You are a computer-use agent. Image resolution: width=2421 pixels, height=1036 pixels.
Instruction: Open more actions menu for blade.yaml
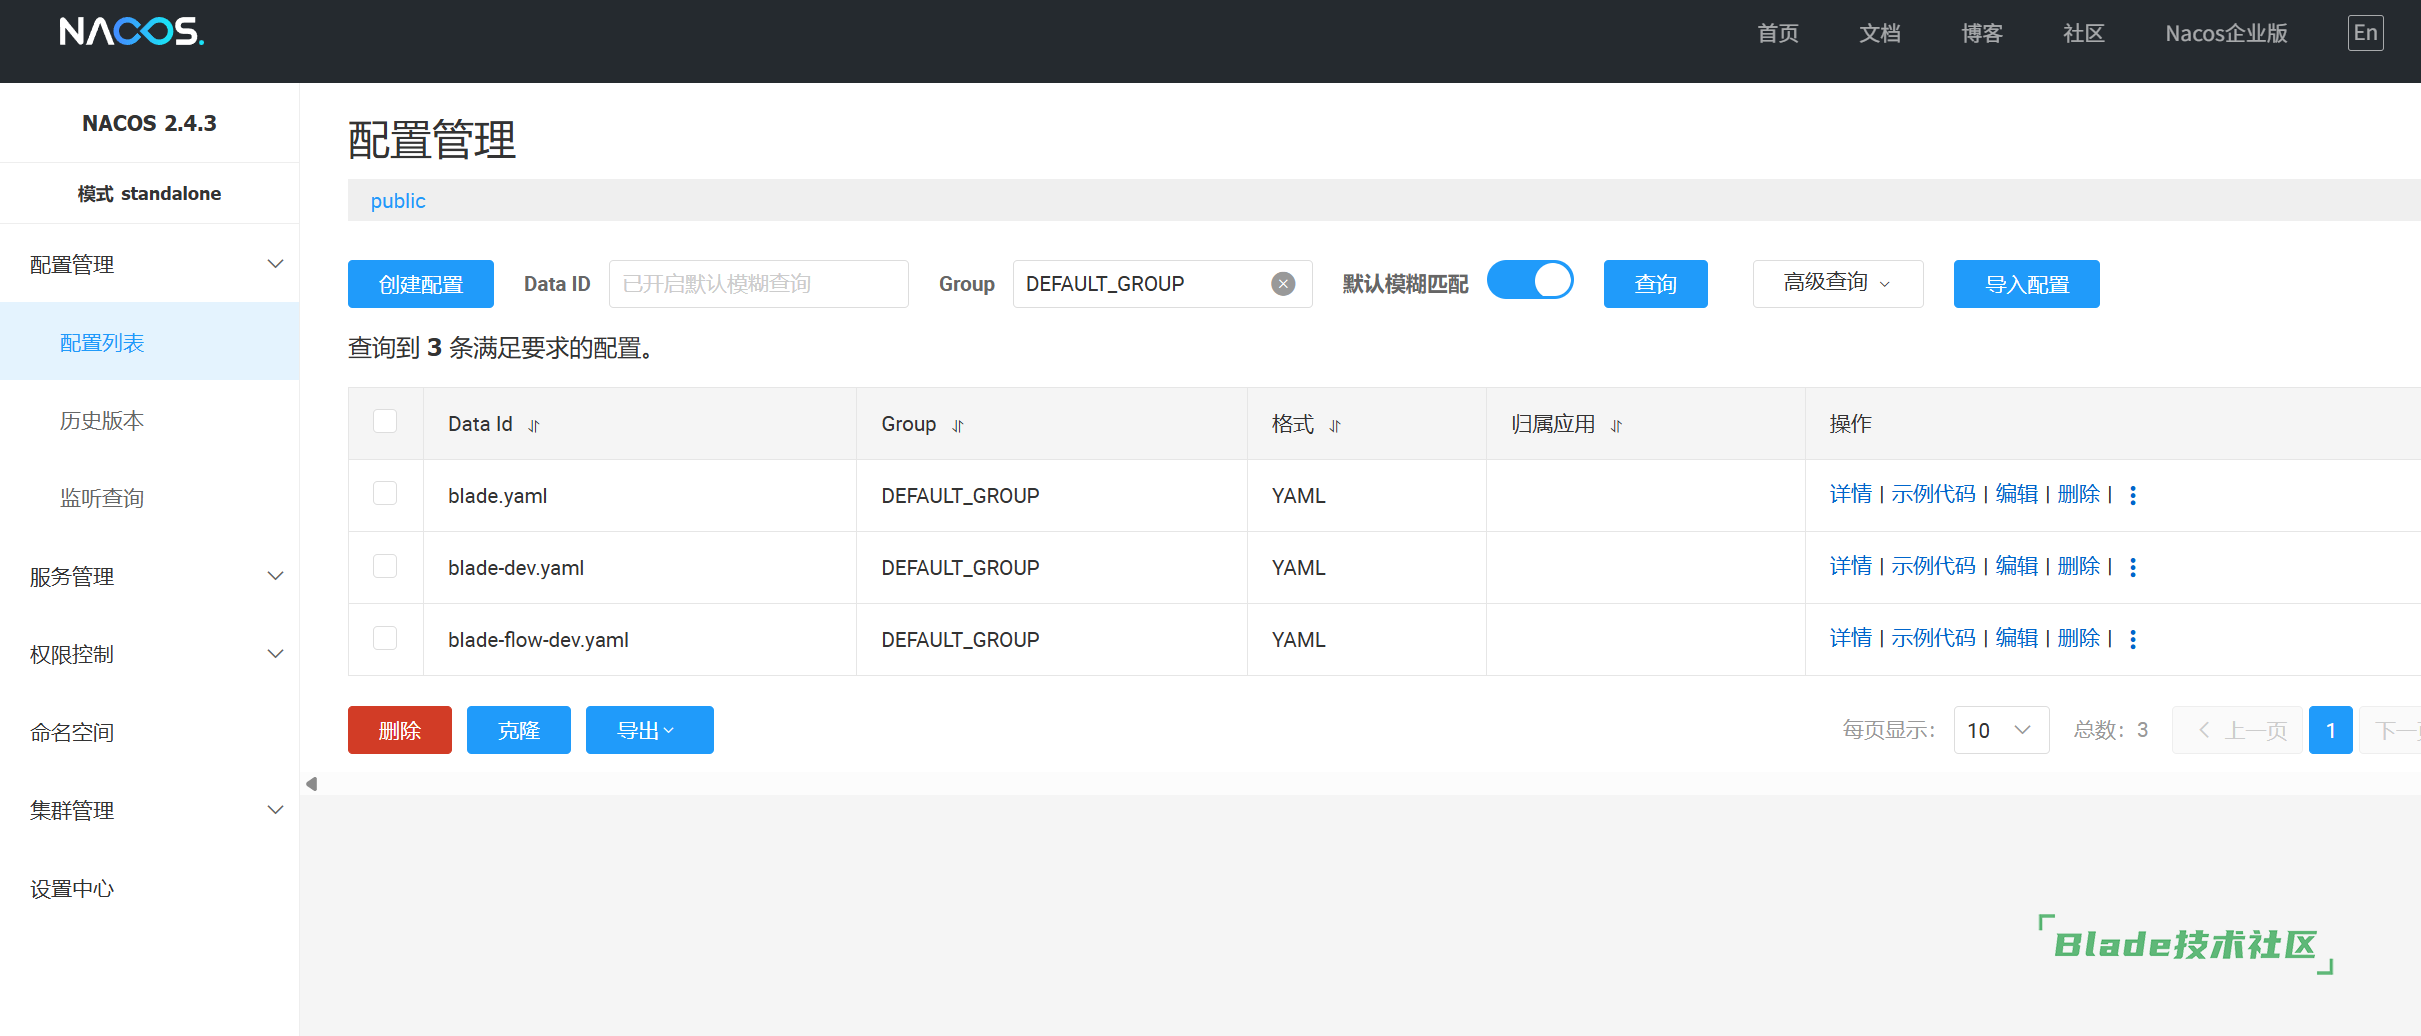coord(2133,495)
